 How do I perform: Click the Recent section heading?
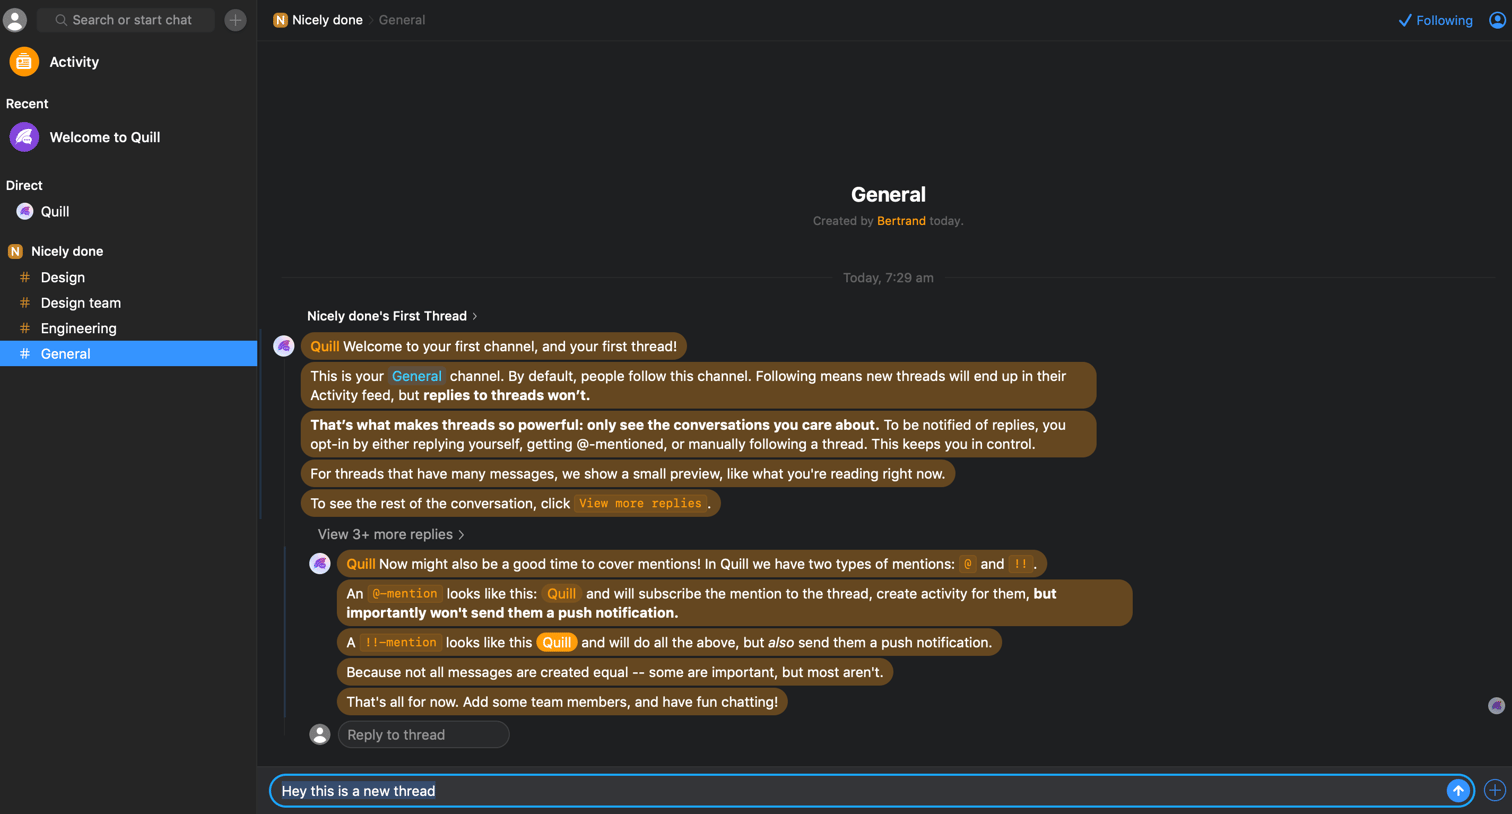tap(27, 104)
